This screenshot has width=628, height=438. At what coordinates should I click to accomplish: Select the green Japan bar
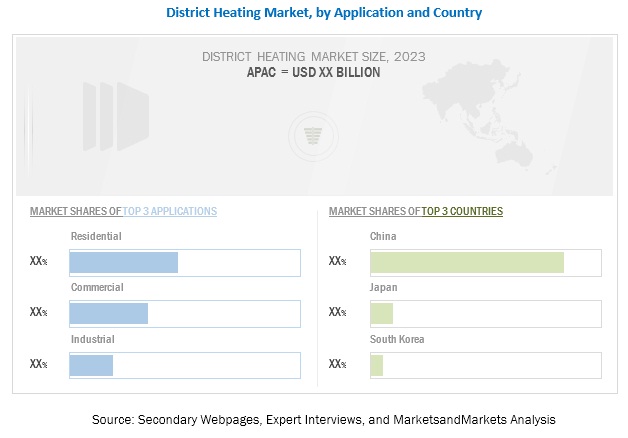point(382,313)
